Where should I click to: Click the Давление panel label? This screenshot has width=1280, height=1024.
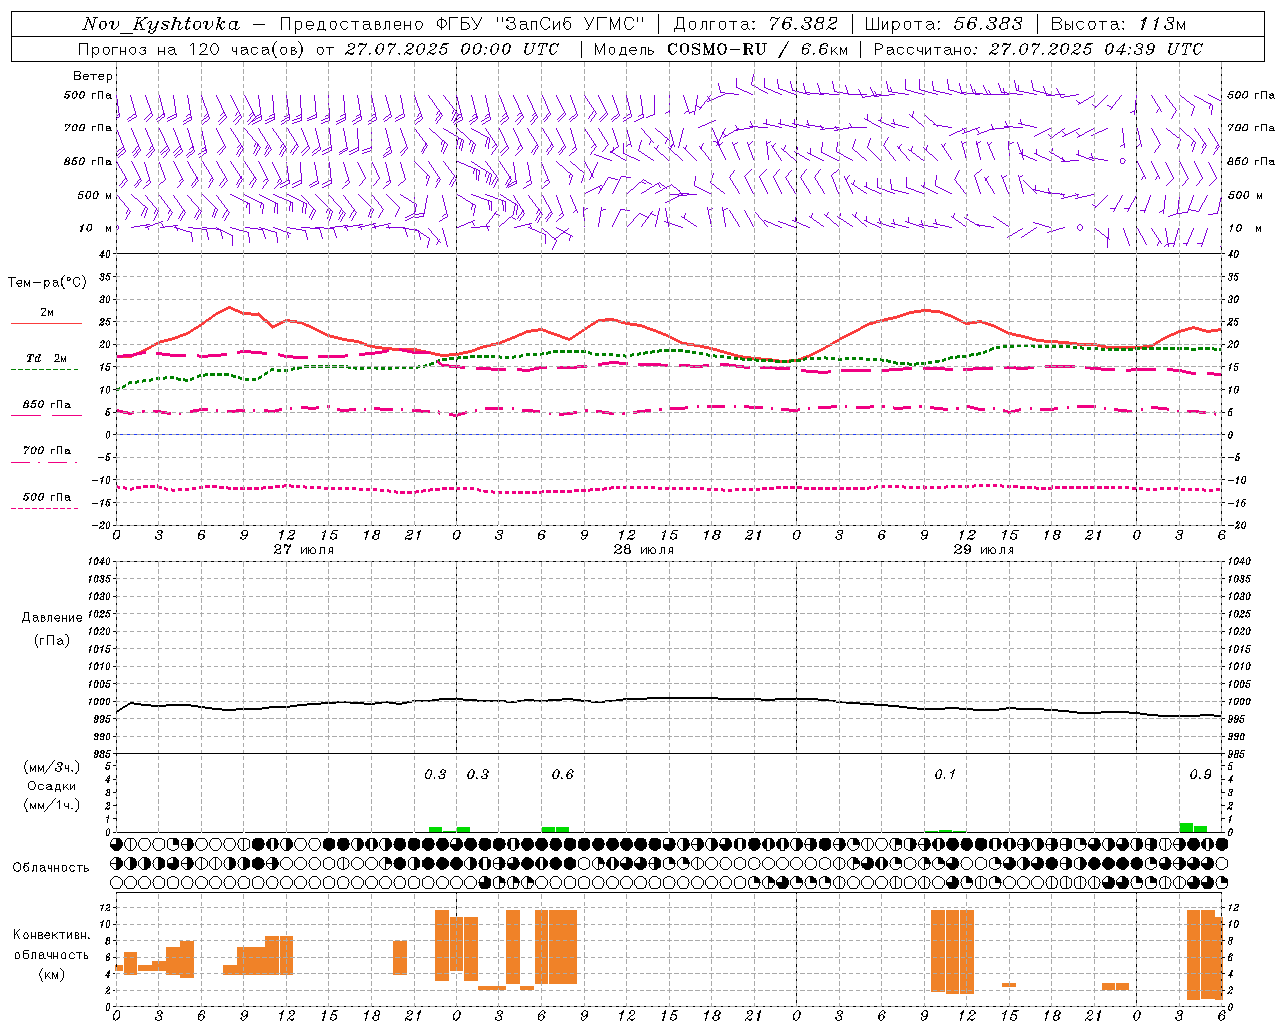pyautogui.click(x=52, y=618)
